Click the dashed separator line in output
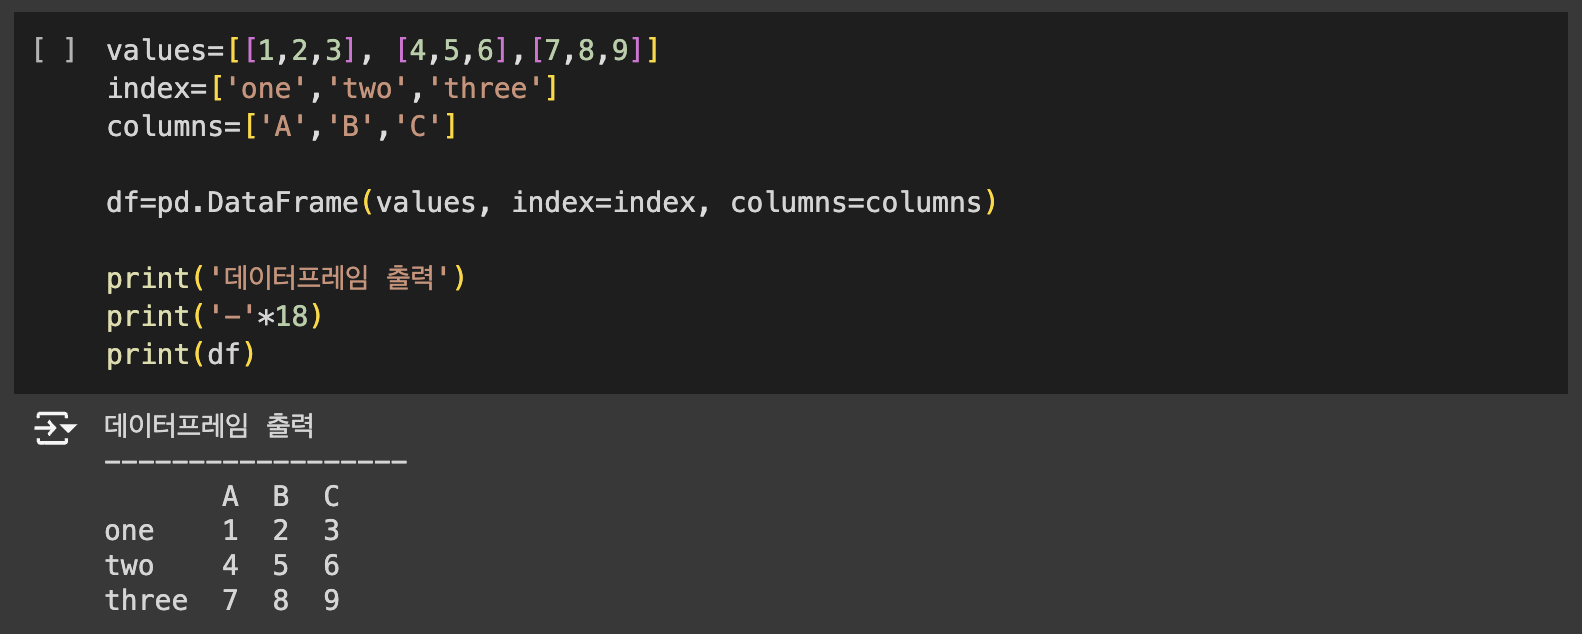The height and width of the screenshot is (634, 1582). 256,462
